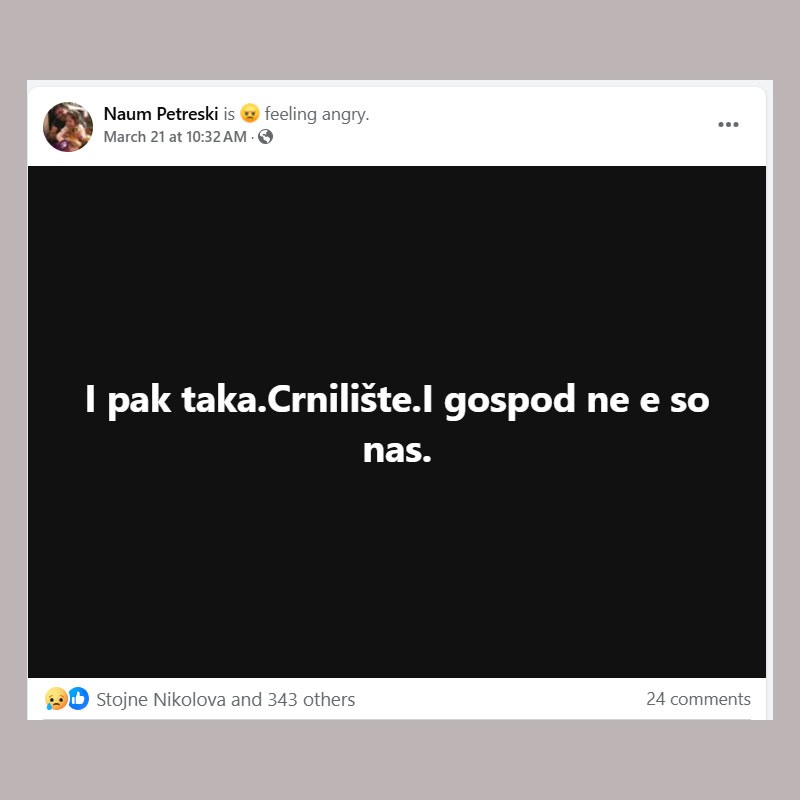Image resolution: width=800 pixels, height=800 pixels.
Task: Open the March 21 at 10:32 AM timestamp
Action: point(175,137)
